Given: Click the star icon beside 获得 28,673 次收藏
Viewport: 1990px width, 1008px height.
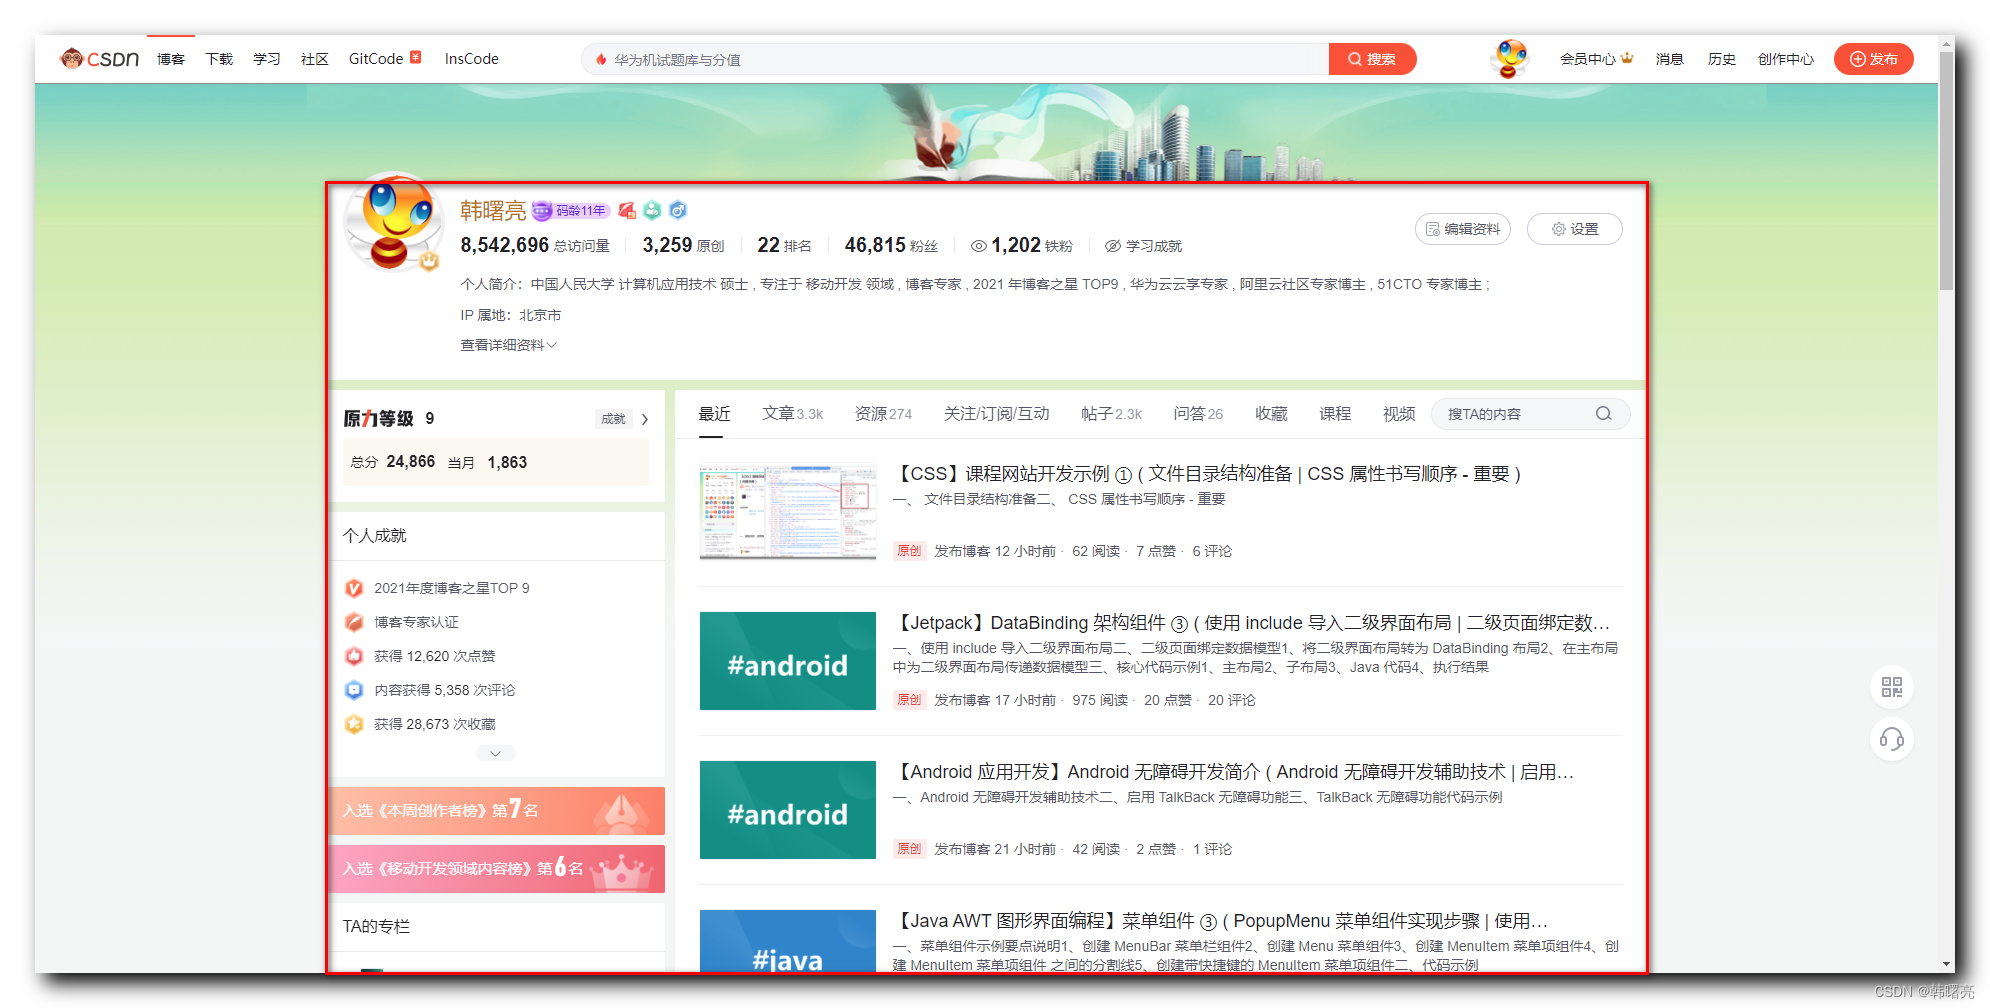Looking at the screenshot, I should 354,724.
